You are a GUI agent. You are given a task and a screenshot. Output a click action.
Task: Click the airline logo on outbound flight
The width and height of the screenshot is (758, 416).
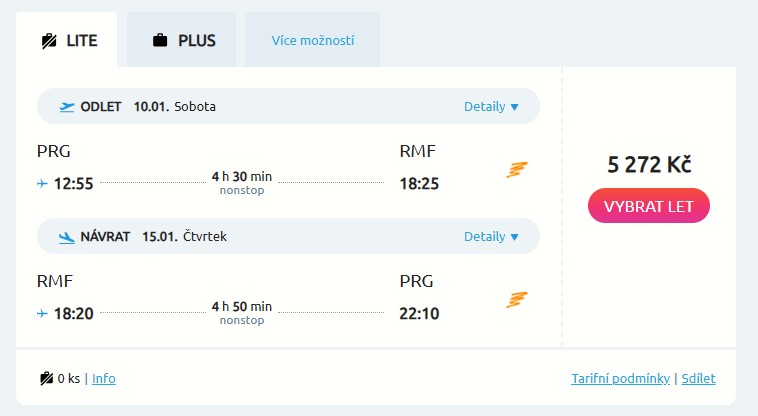516,170
